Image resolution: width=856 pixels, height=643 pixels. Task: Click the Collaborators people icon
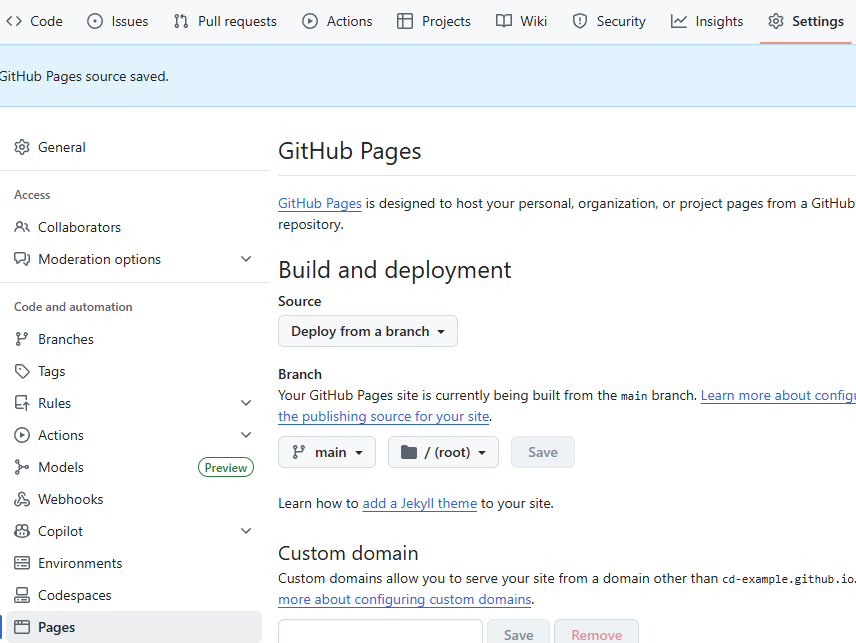(x=22, y=227)
